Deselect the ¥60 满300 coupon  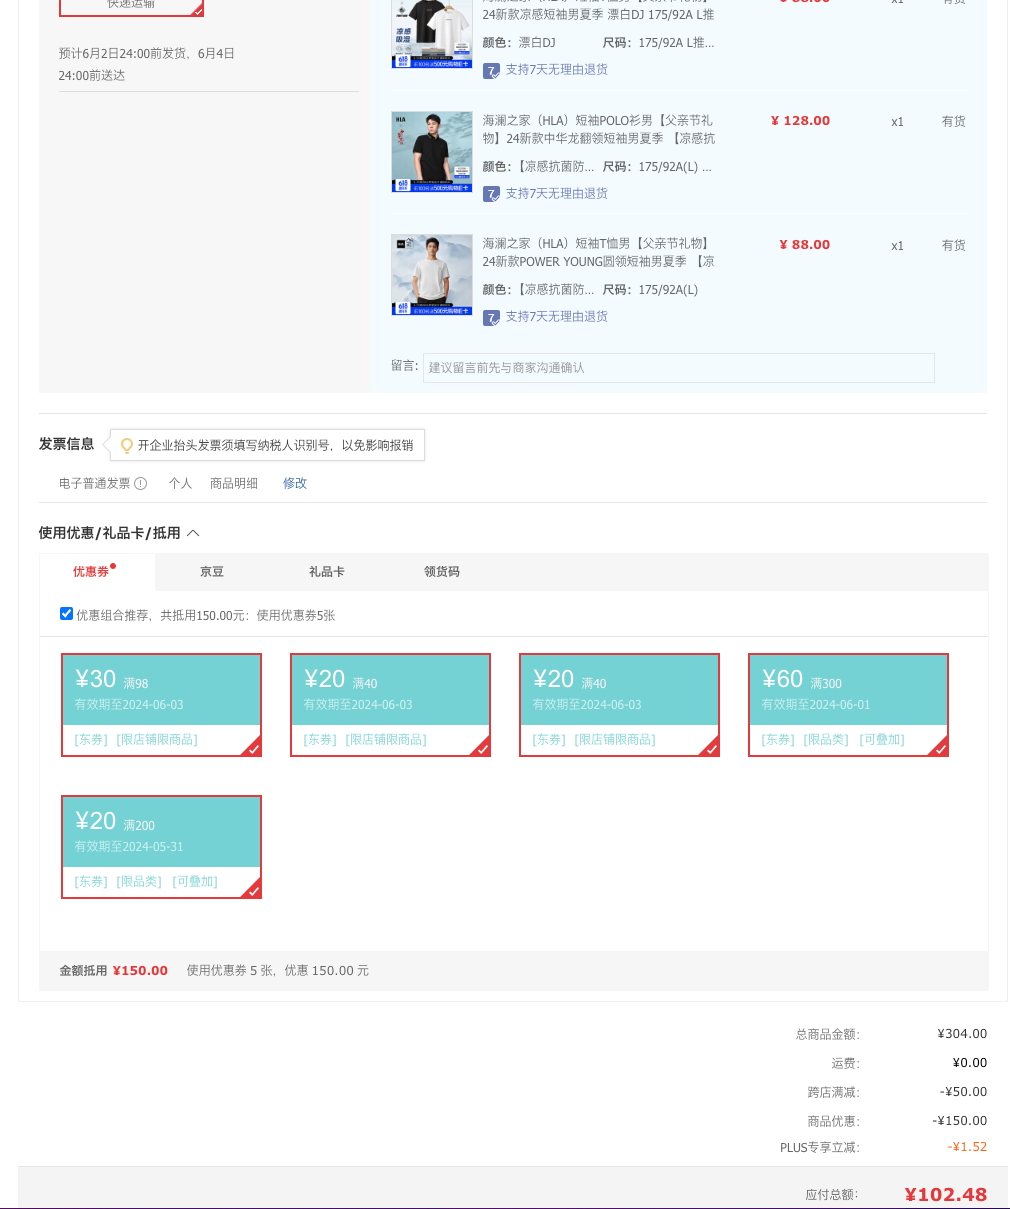click(848, 704)
